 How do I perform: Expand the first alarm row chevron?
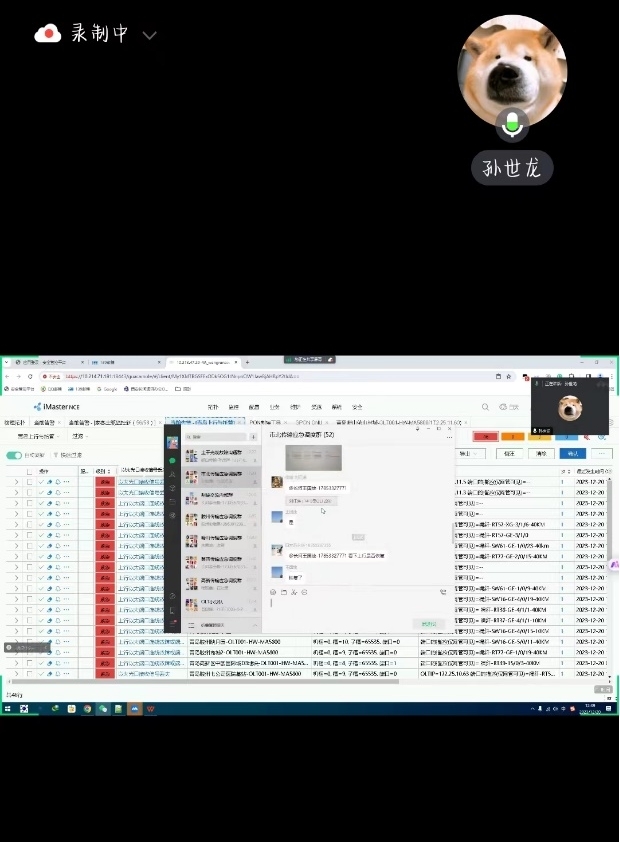15,482
